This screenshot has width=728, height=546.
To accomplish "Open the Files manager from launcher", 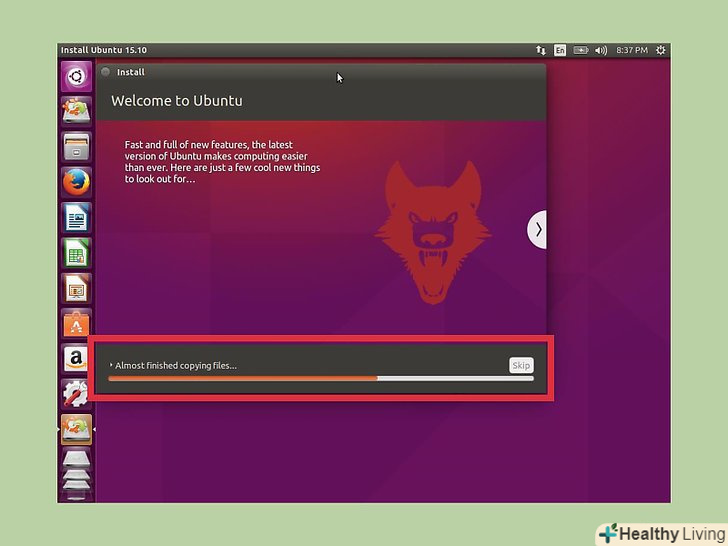I will (x=76, y=146).
